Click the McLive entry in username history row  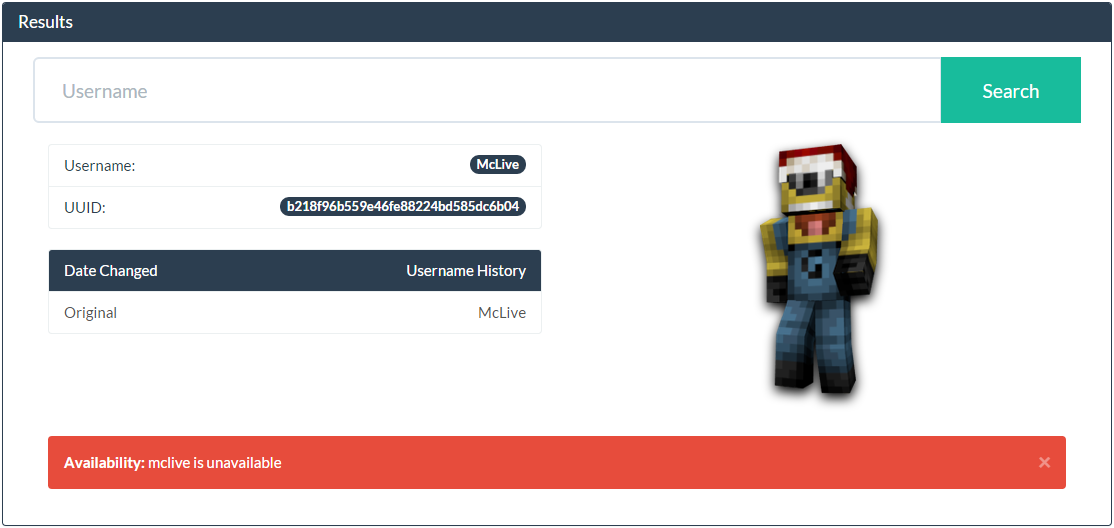point(502,313)
